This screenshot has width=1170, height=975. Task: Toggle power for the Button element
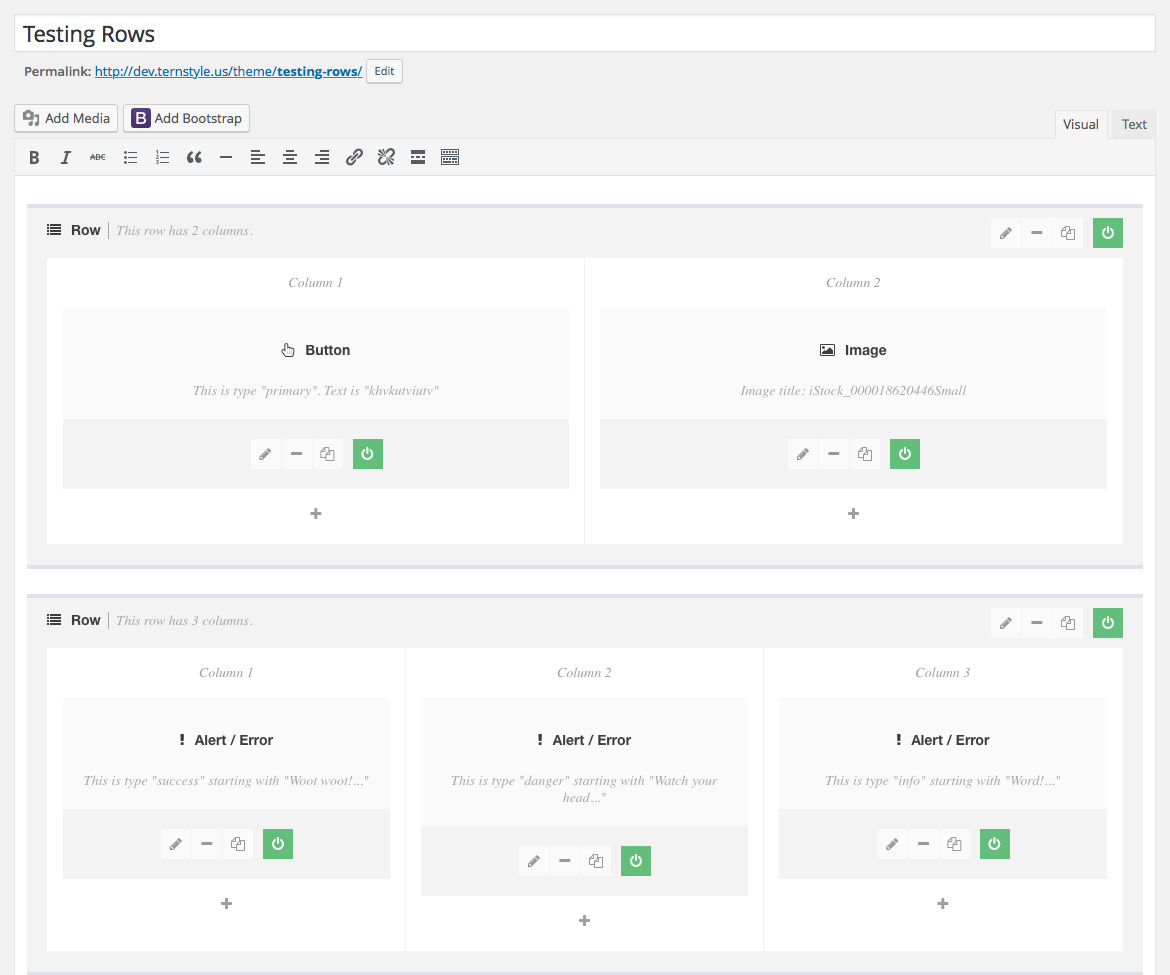tap(367, 454)
